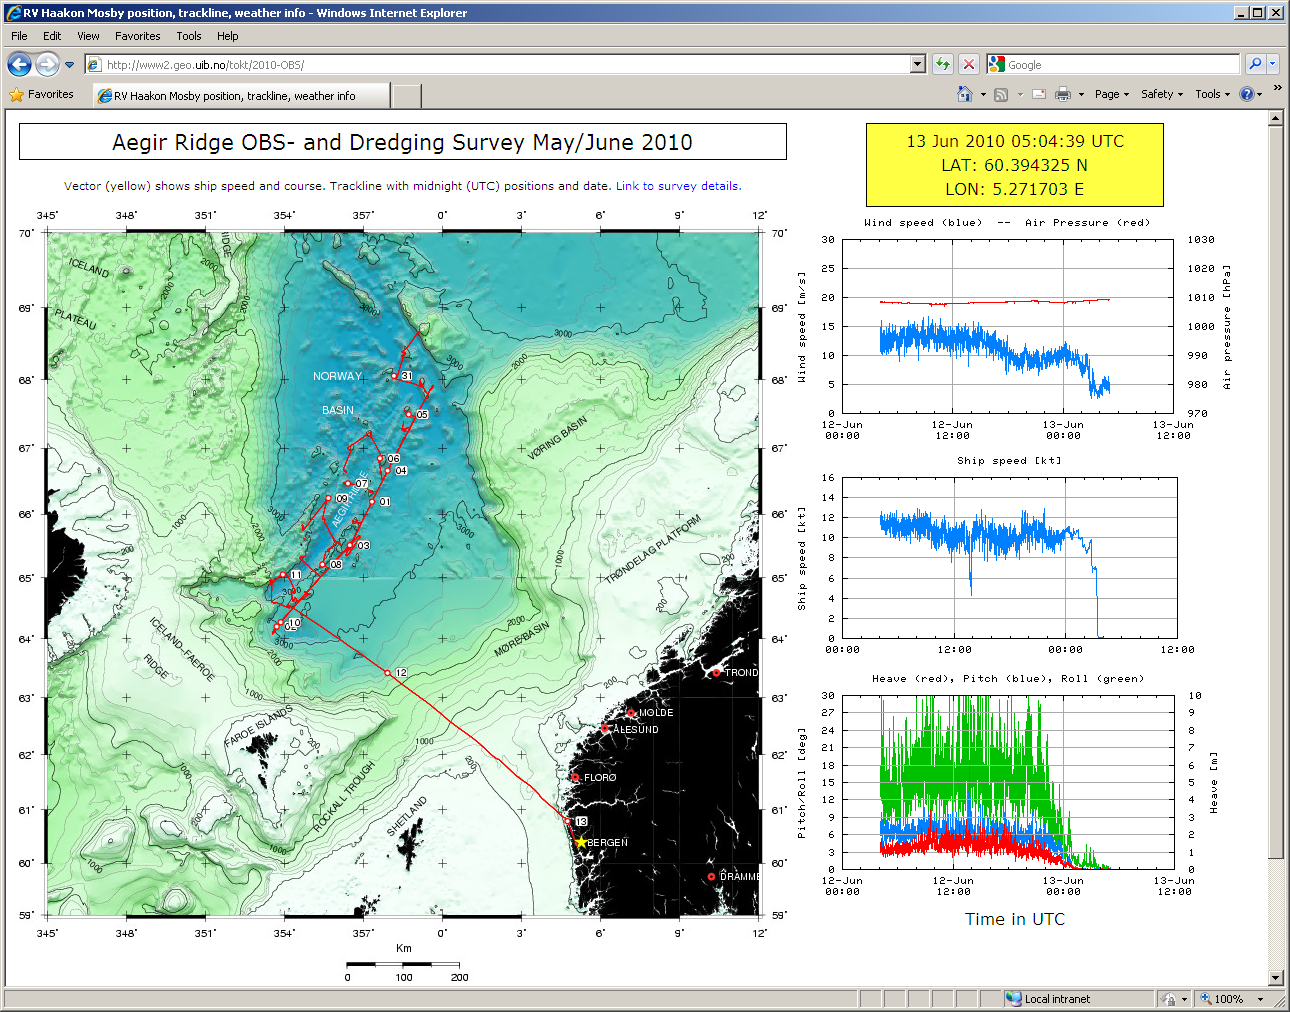The width and height of the screenshot is (1290, 1012).
Task: Expand the Safety menu dropdown
Action: coord(1161,94)
